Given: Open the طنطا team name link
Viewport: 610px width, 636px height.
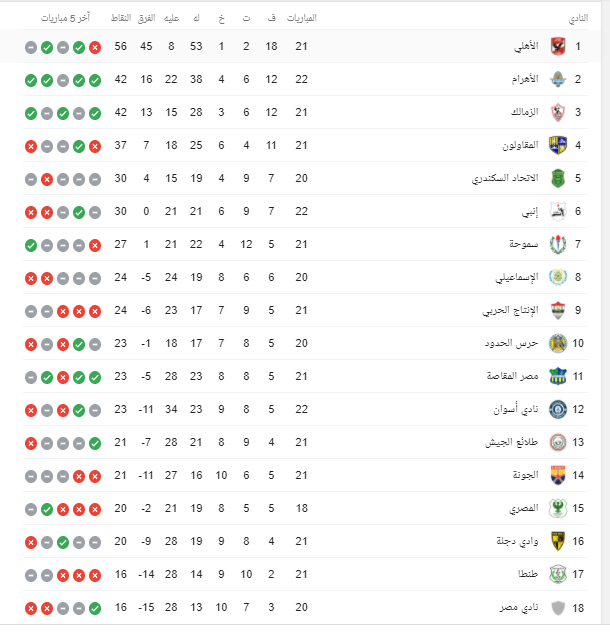Looking at the screenshot, I should (528, 574).
